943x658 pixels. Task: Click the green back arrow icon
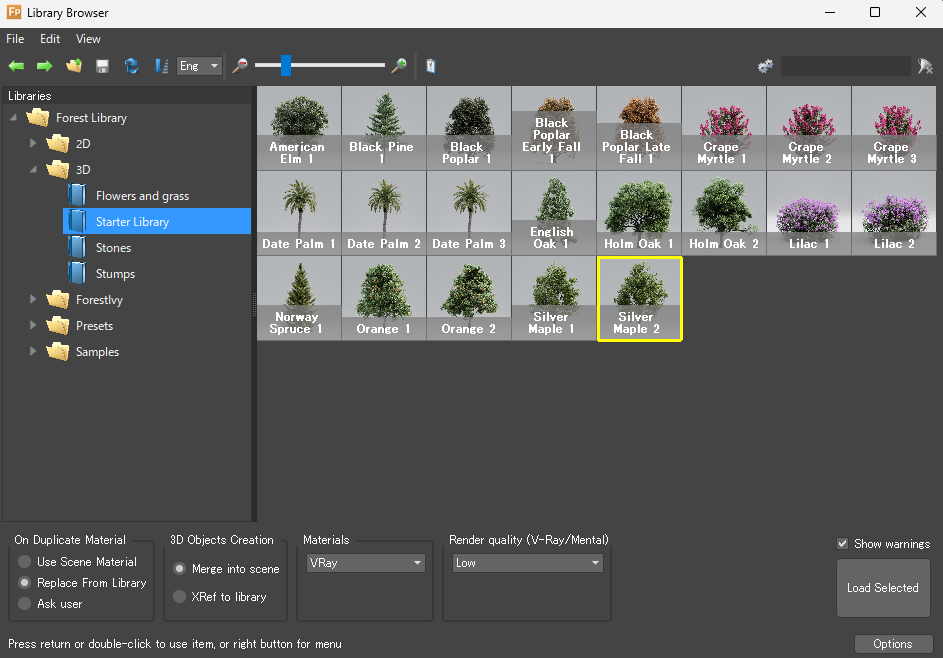(16, 66)
